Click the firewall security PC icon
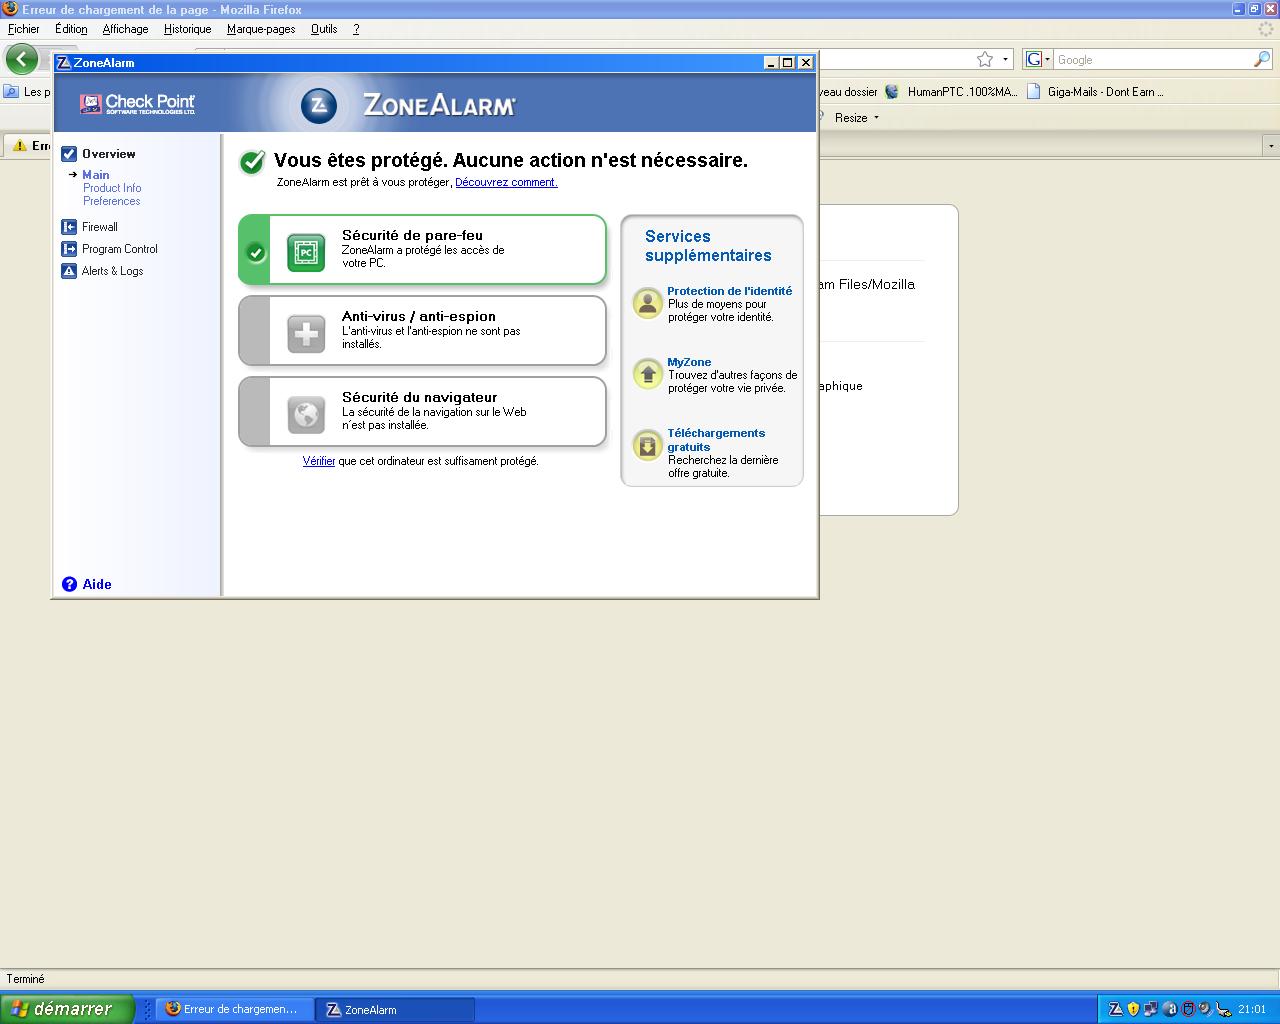The height and width of the screenshot is (1024, 1280). (306, 253)
